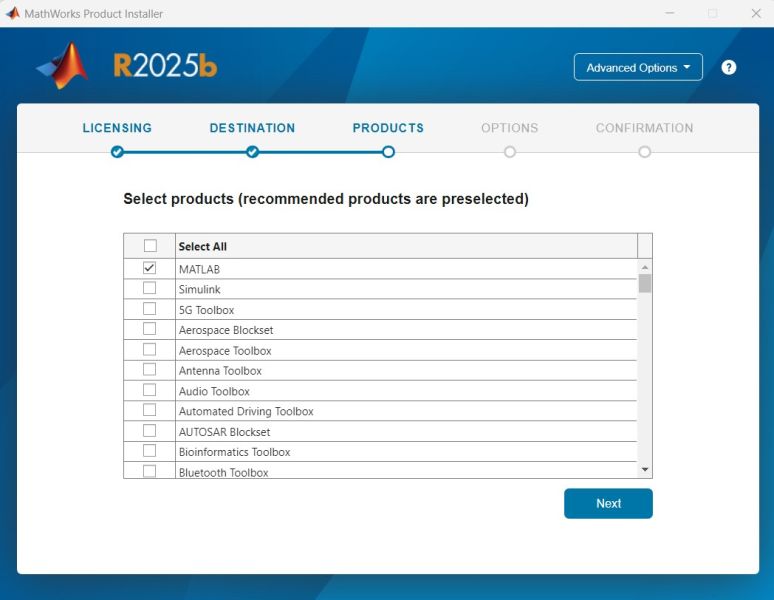This screenshot has width=774, height=600.
Task: Click the help question mark icon
Action: 729,67
